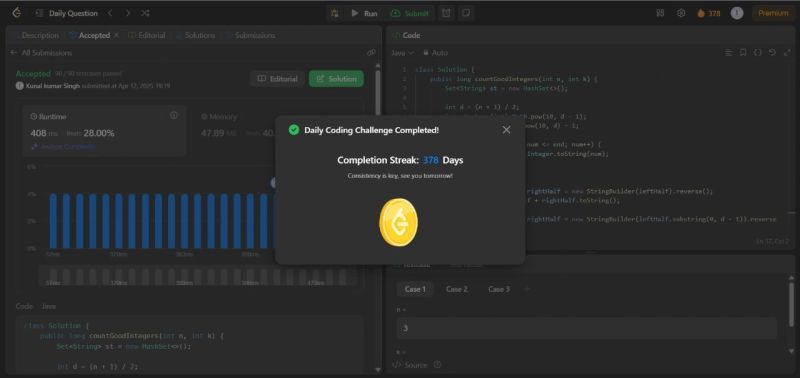Go to next question arrow

pyautogui.click(x=128, y=13)
